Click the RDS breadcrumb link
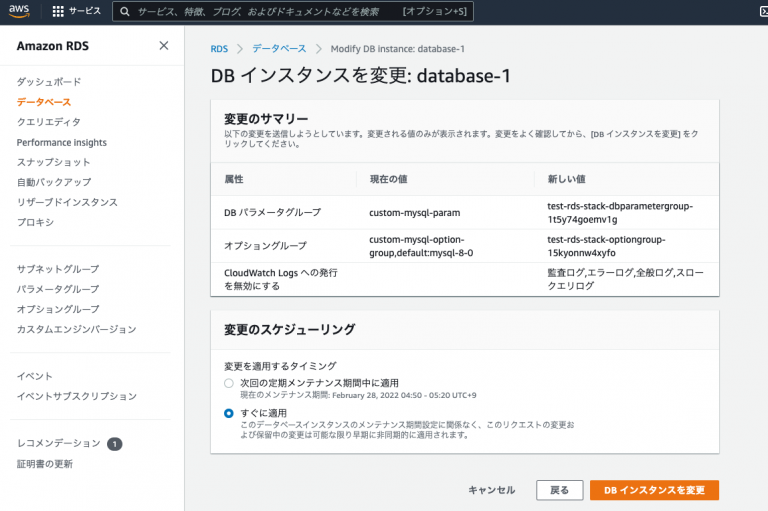This screenshot has height=511, width=768. (219, 48)
